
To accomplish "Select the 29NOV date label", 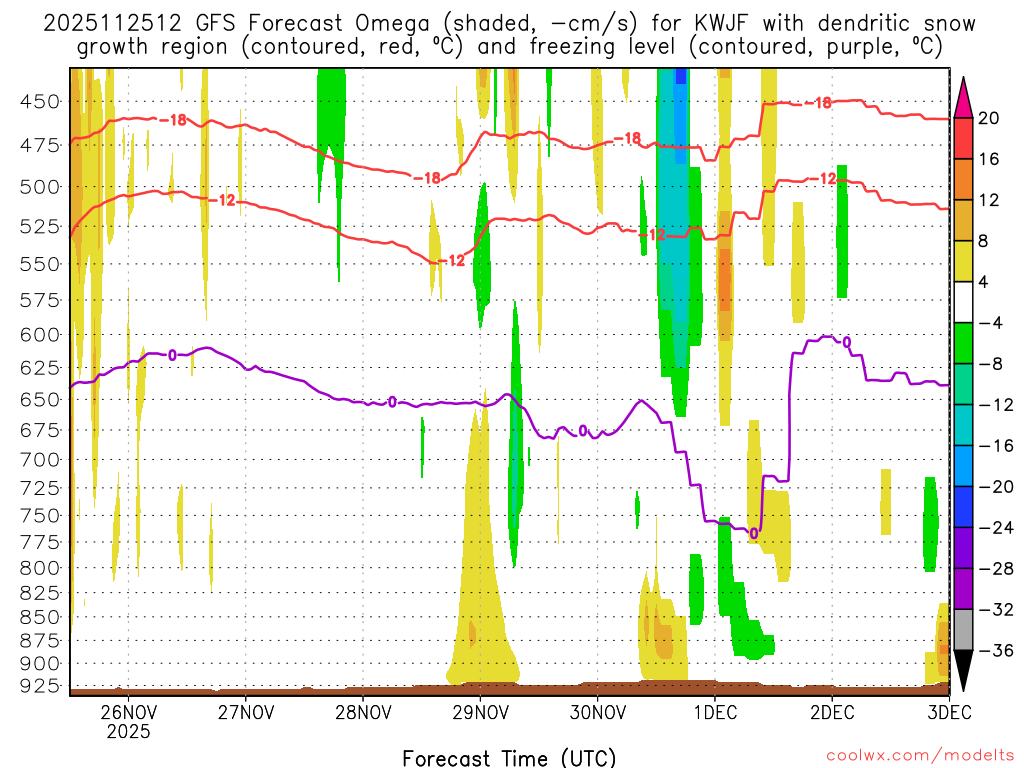I will [481, 712].
